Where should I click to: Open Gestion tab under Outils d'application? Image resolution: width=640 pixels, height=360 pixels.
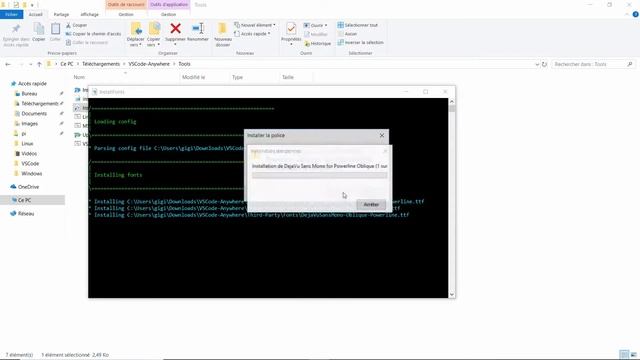[168, 14]
